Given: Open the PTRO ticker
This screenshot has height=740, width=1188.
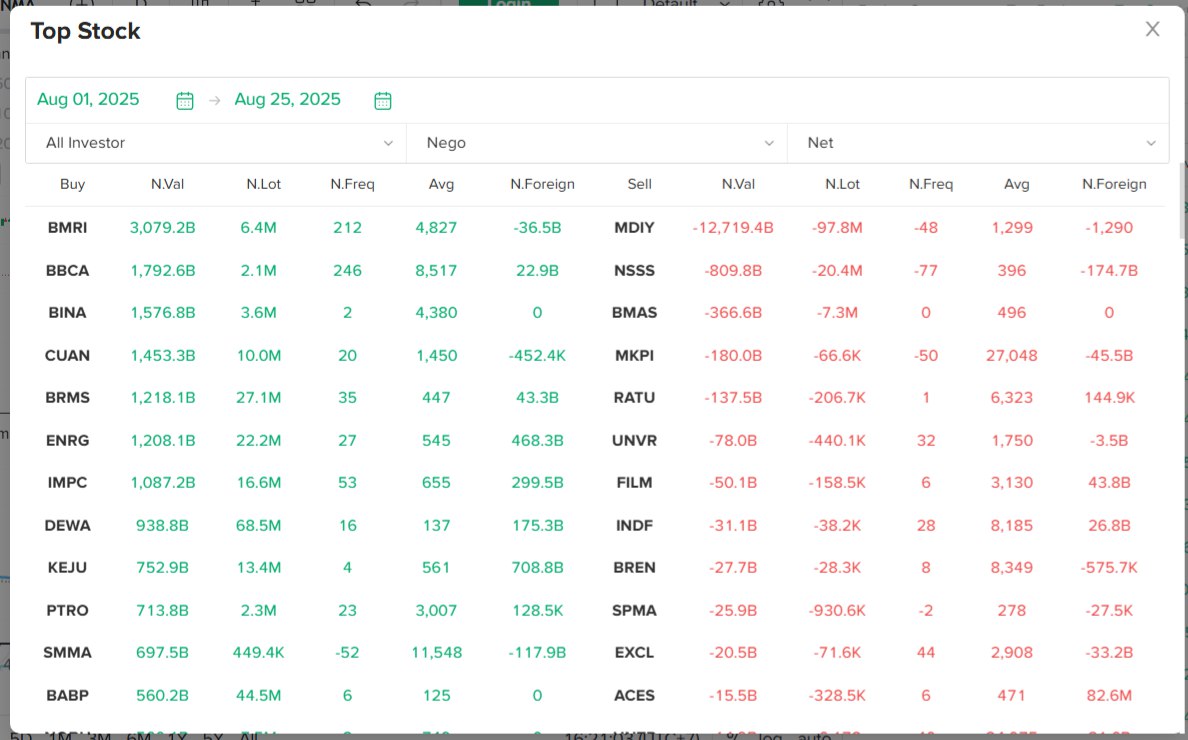Looking at the screenshot, I should coord(67,610).
